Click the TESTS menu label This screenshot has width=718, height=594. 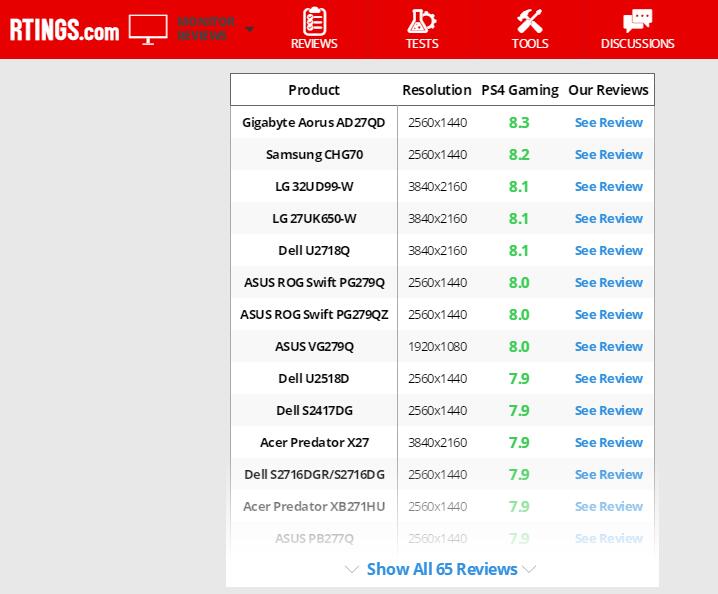coord(422,44)
